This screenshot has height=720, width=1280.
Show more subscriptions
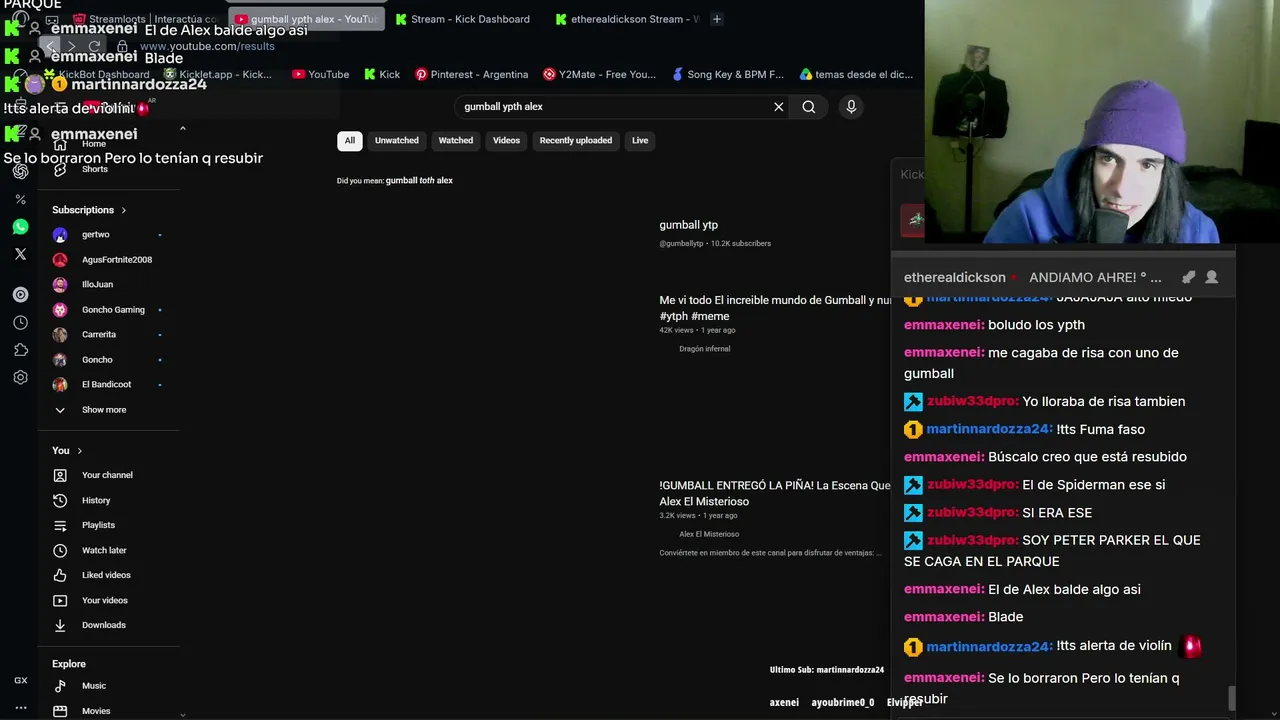point(104,410)
